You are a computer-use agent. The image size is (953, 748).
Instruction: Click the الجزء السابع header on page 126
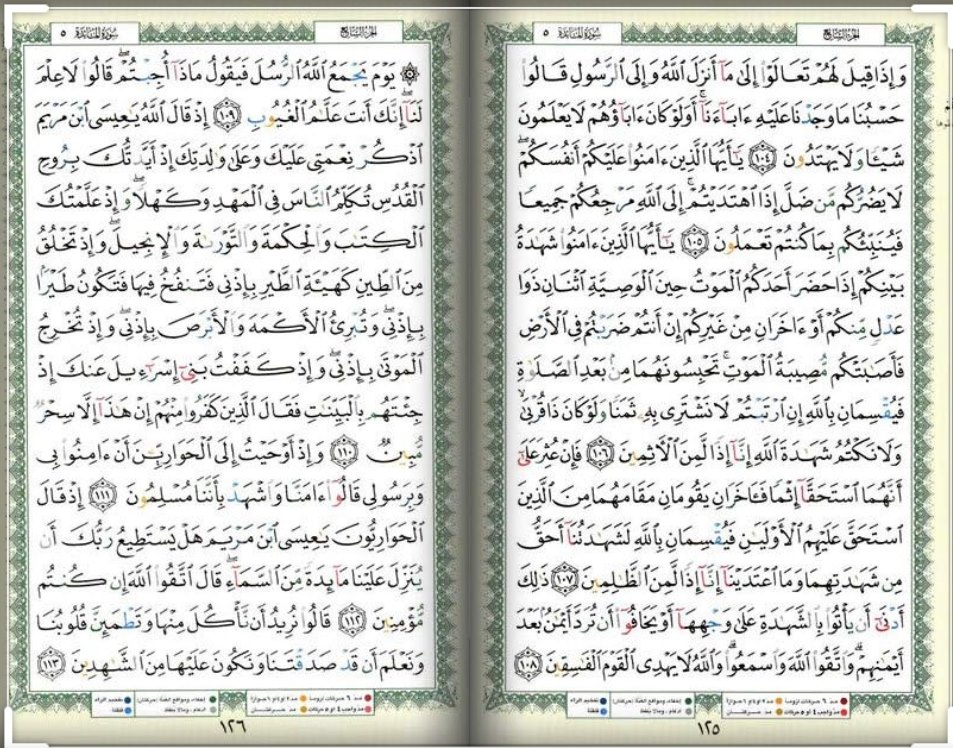coord(359,33)
